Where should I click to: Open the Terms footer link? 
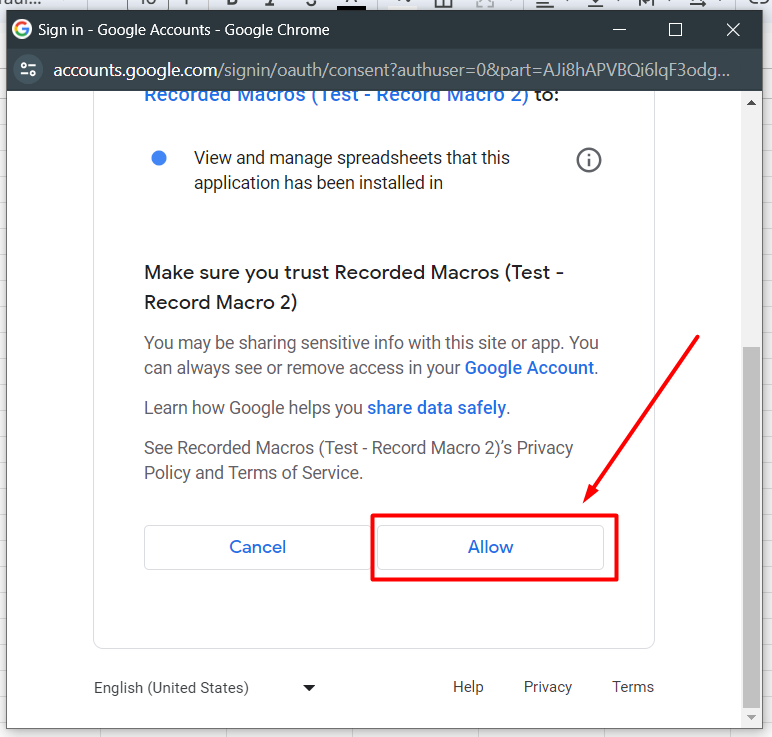click(633, 687)
